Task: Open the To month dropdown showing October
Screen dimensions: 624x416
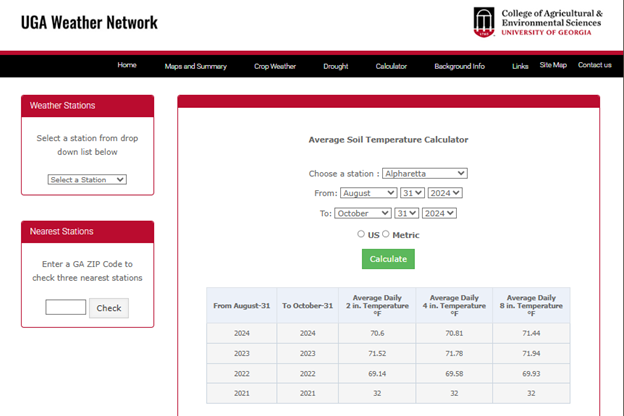Action: coord(363,213)
